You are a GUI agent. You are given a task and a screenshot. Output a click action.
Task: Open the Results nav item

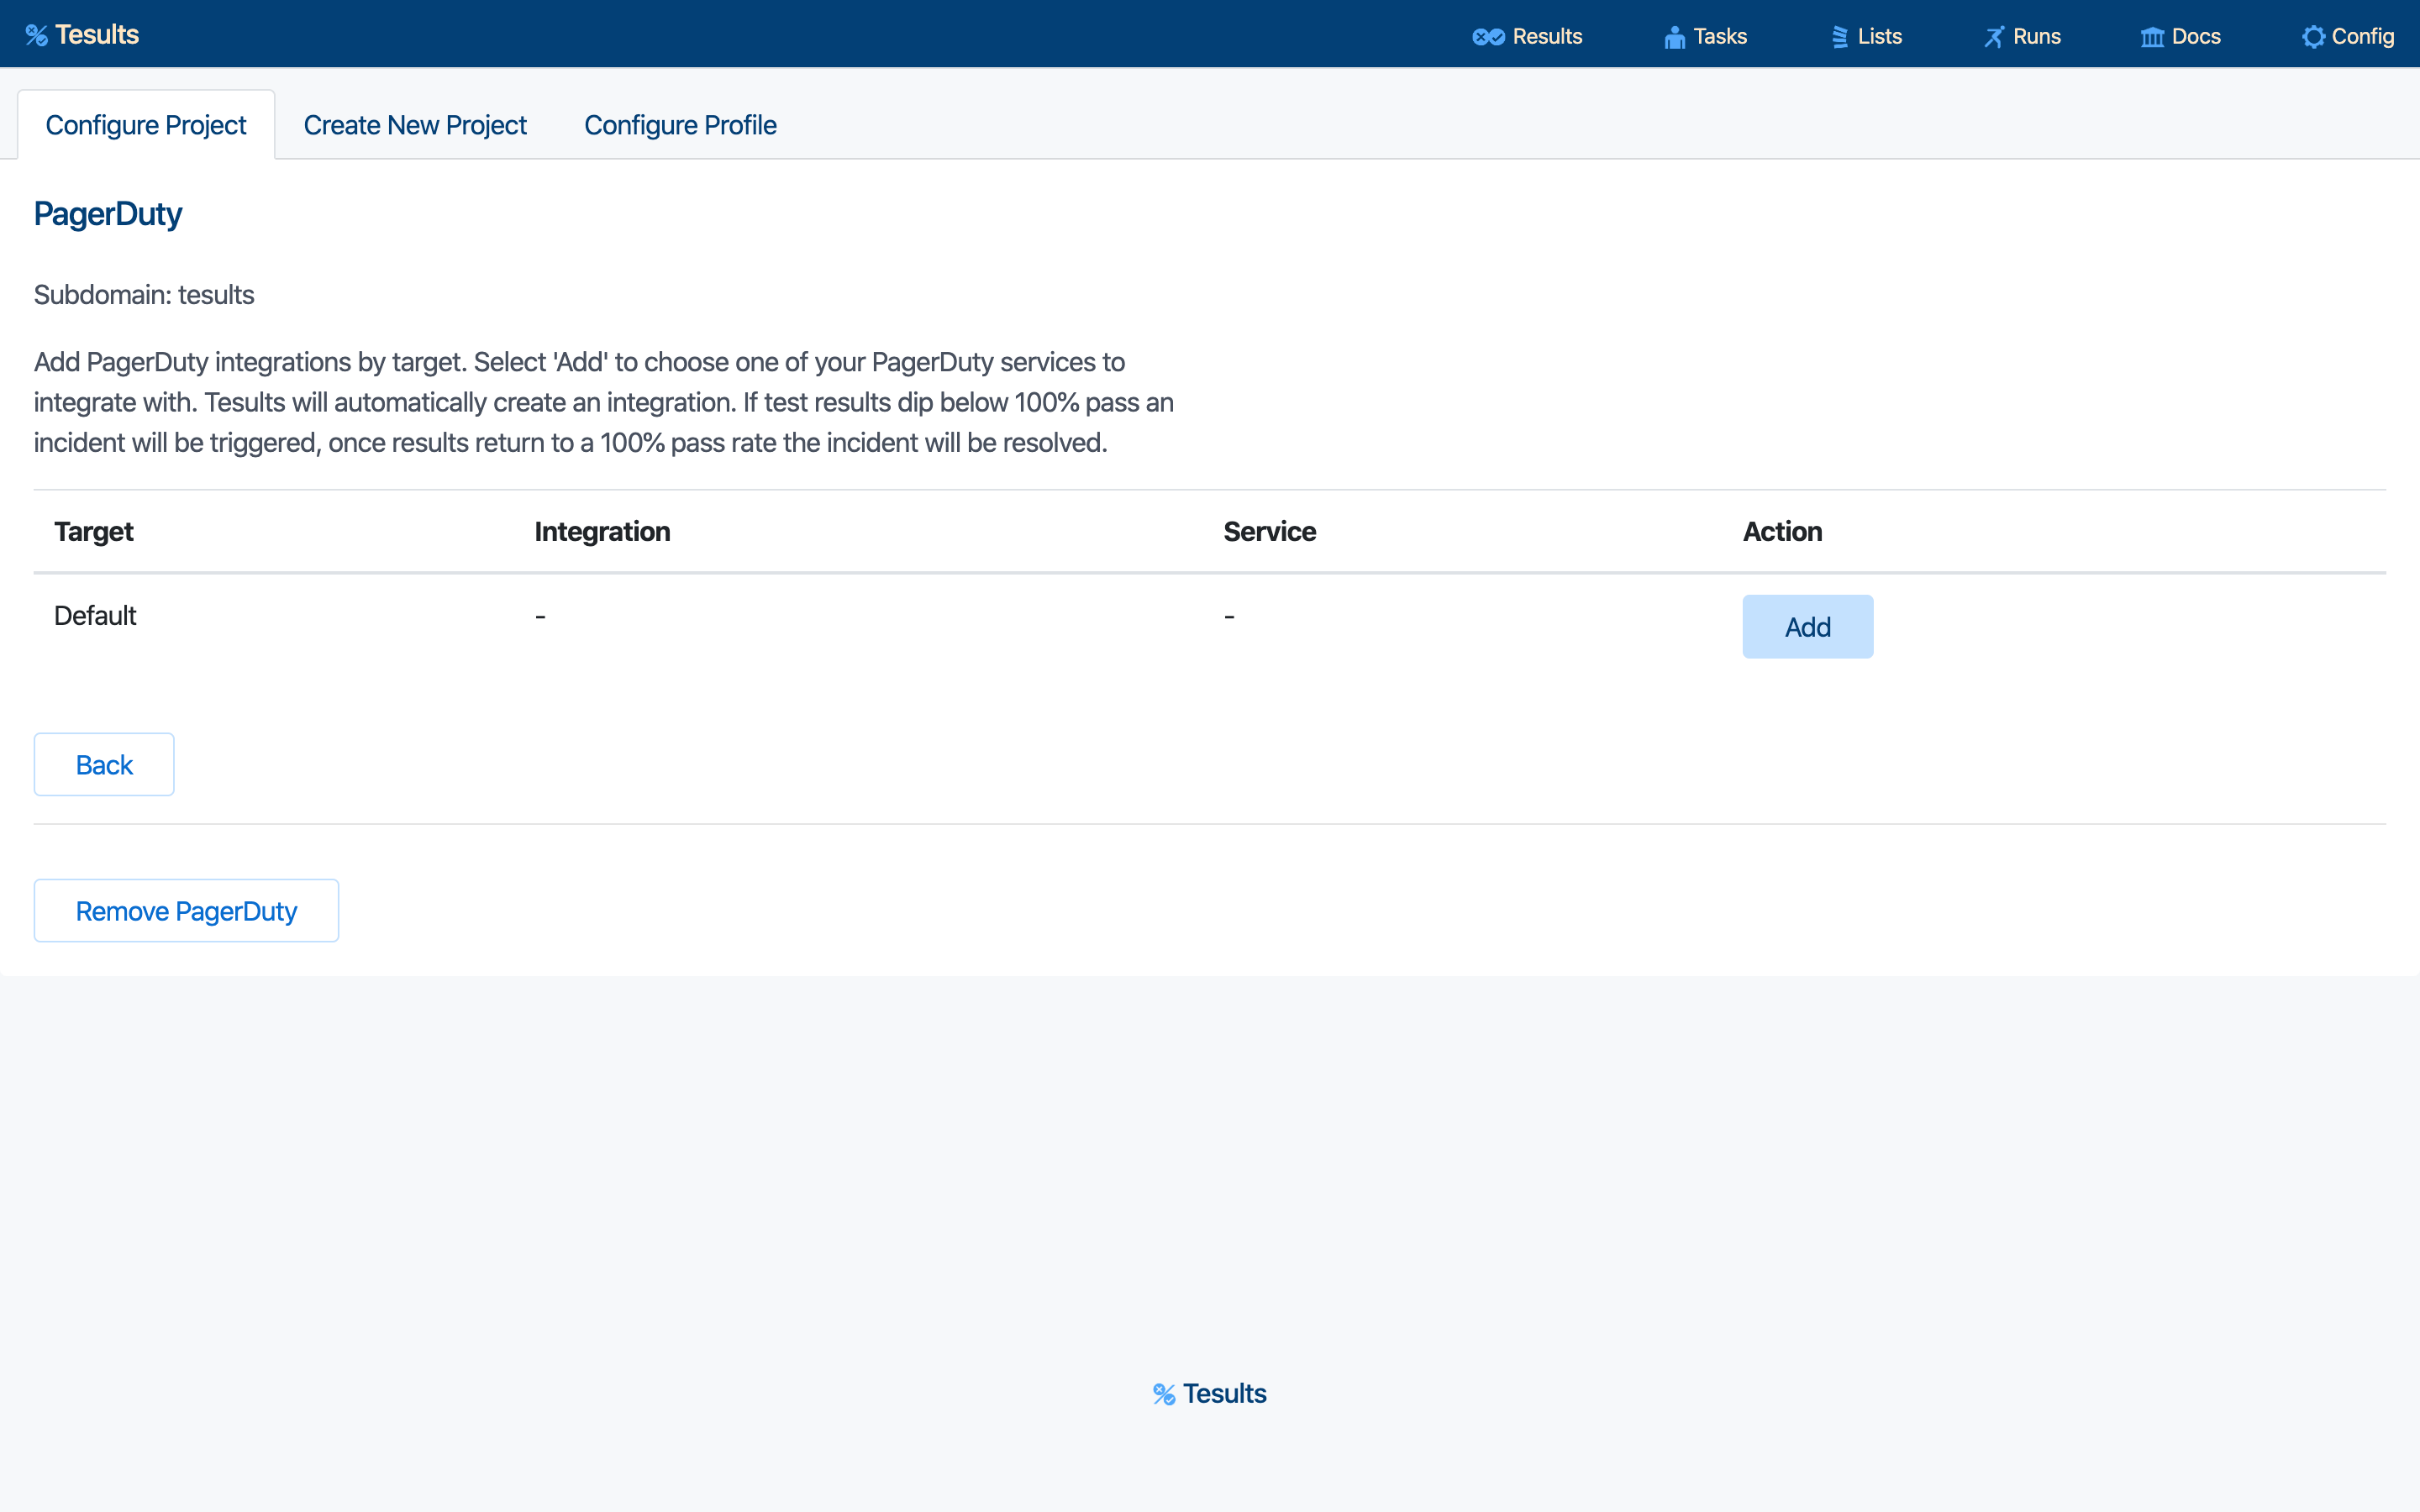[x=1527, y=37]
